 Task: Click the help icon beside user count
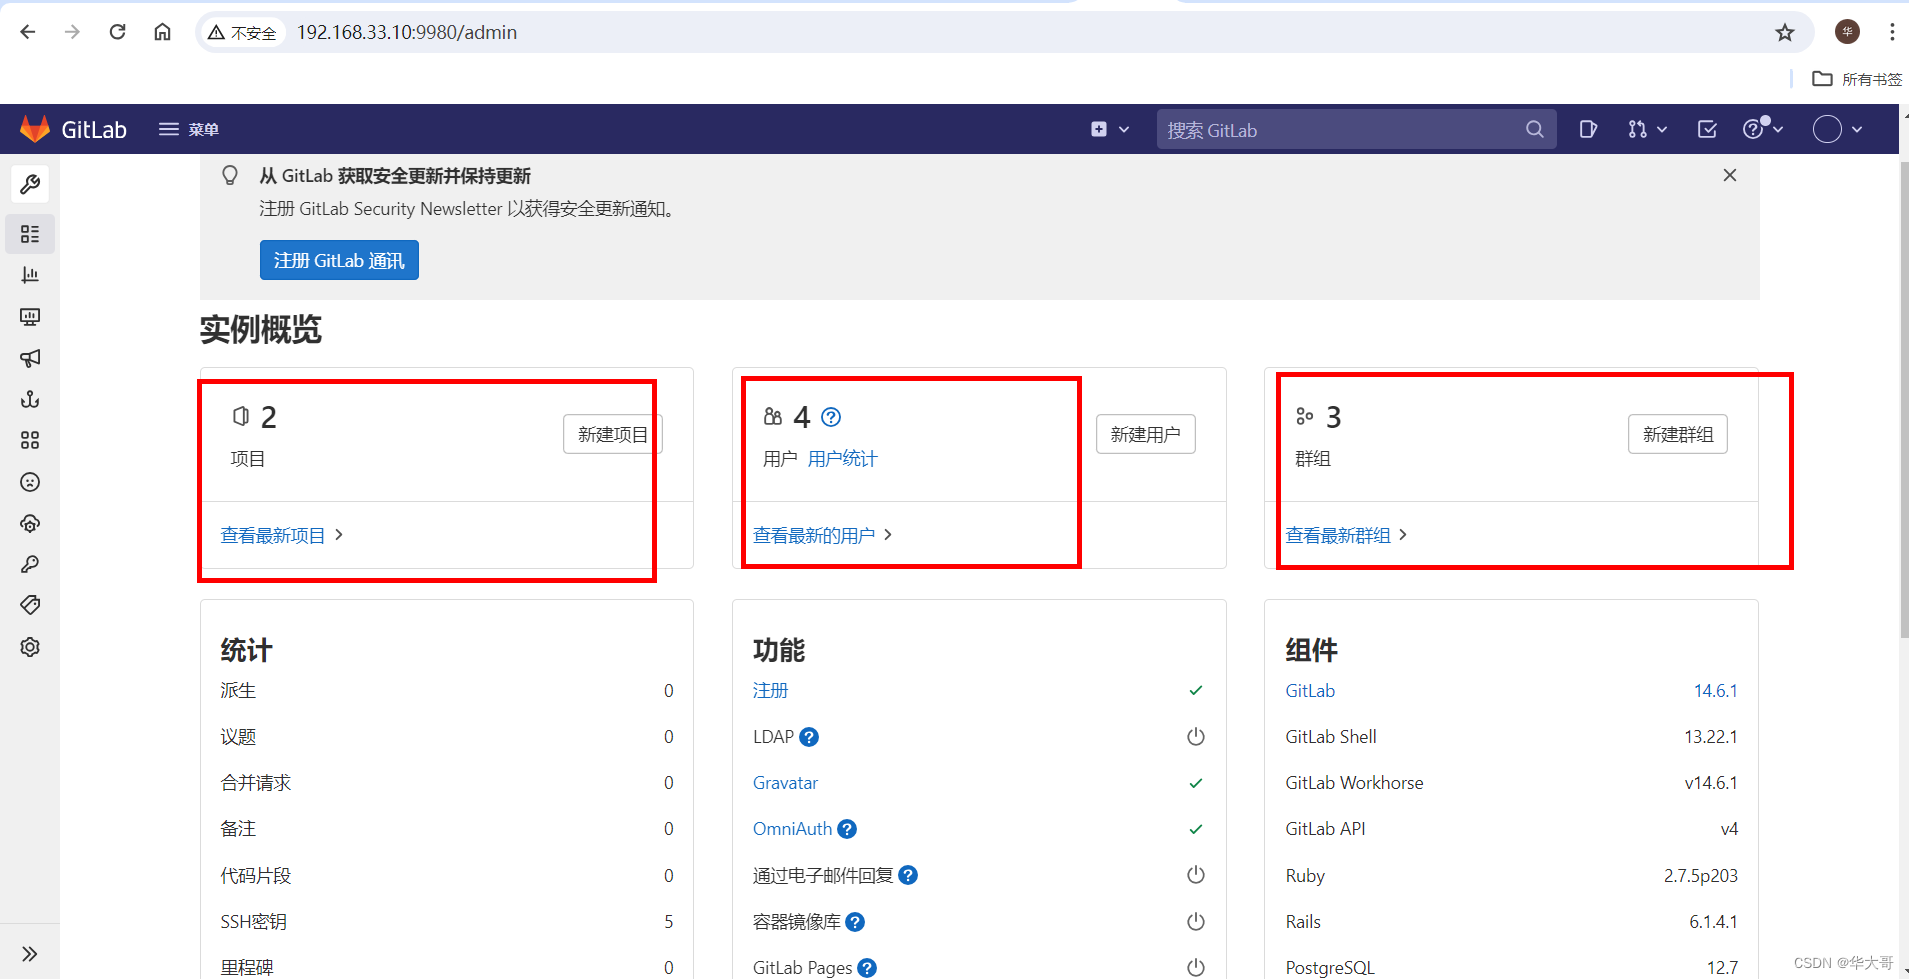[x=831, y=417]
